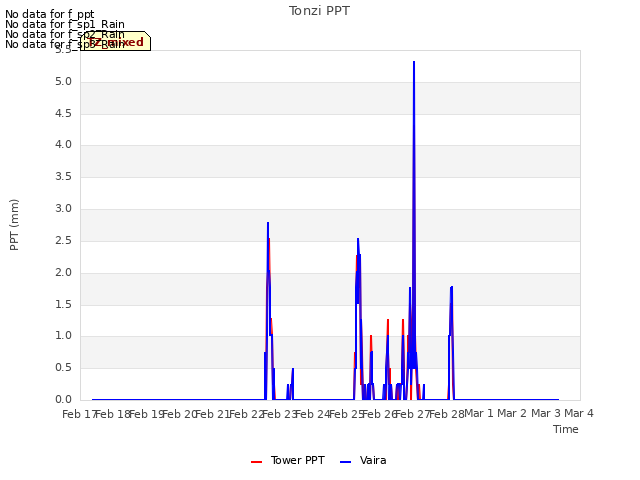Click the 0.5 y-axis tick label

[x=63, y=368]
